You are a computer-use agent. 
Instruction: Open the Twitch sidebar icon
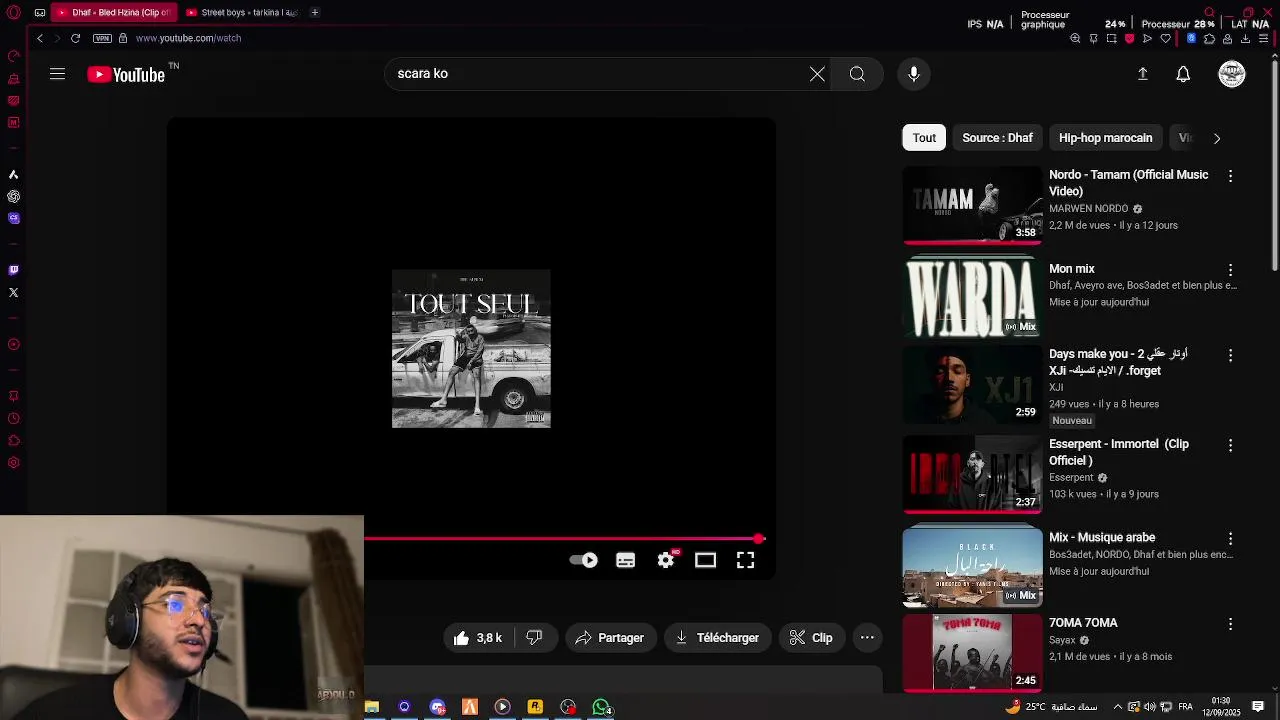13,270
